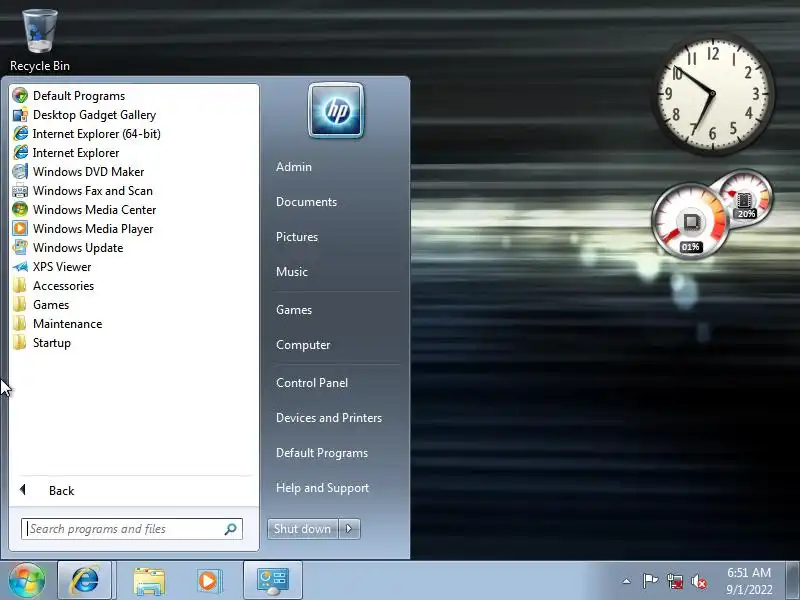This screenshot has height=600, width=800.
Task: Click the analog clock gadget
Action: pyautogui.click(x=713, y=94)
